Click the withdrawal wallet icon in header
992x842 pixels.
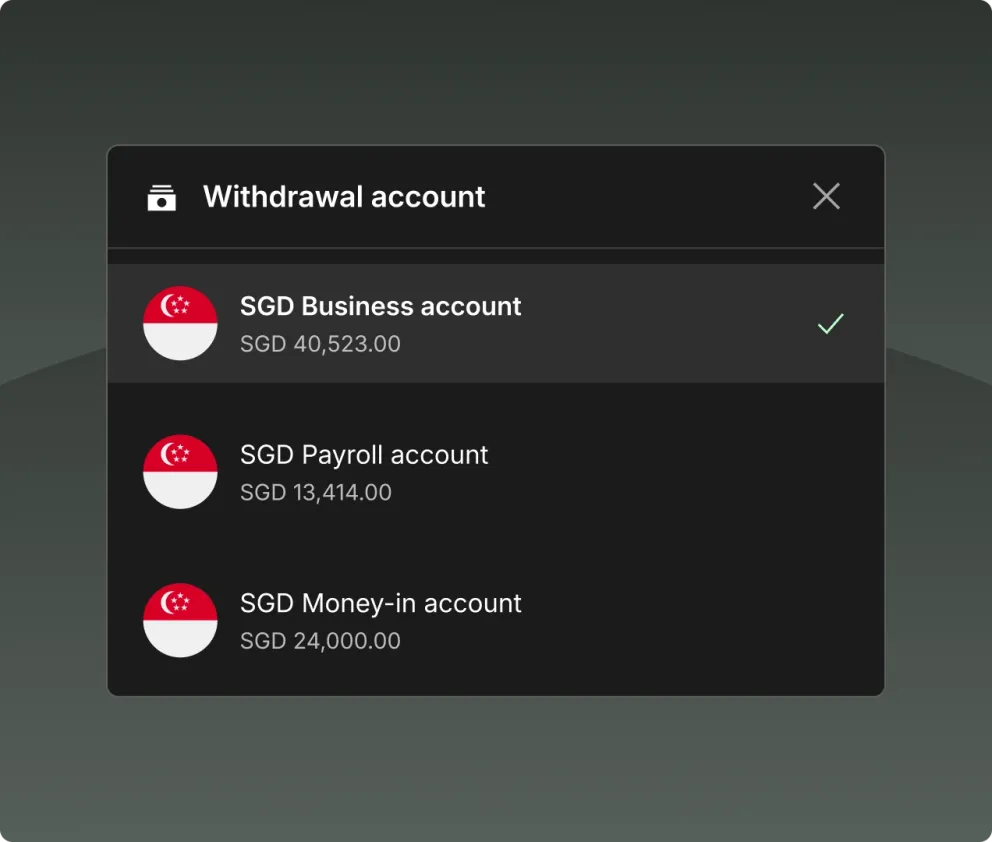tap(162, 197)
